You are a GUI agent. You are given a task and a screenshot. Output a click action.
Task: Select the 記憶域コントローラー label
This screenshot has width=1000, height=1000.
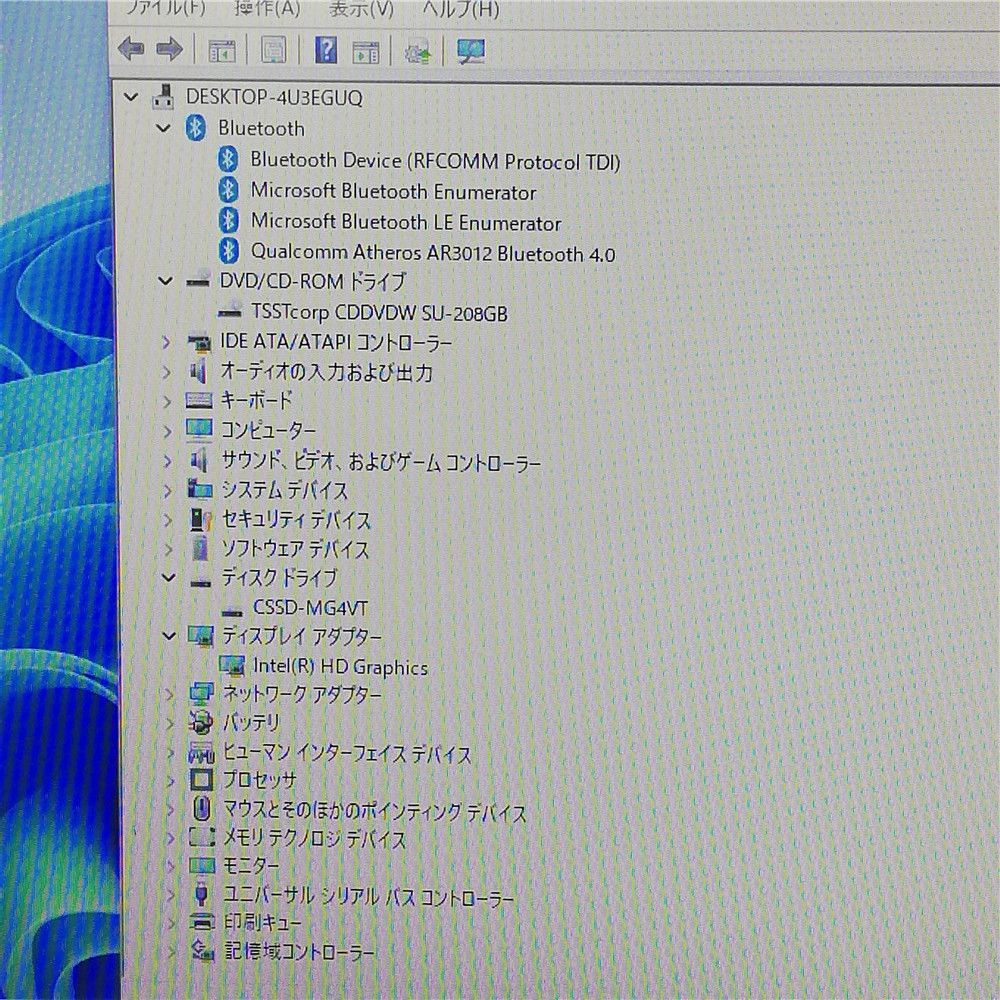pyautogui.click(x=299, y=952)
